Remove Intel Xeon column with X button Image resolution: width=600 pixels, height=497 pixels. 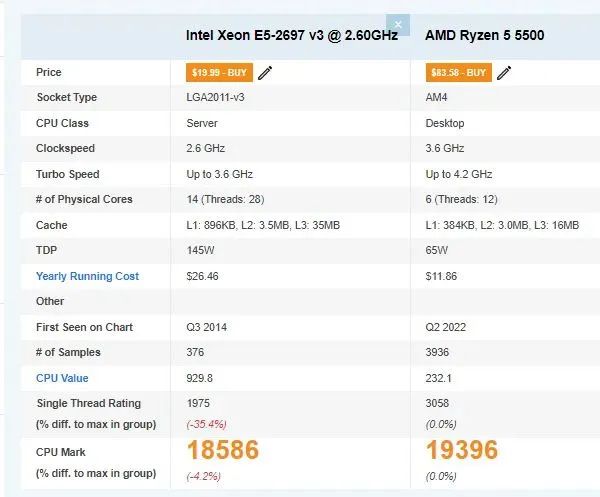398,25
